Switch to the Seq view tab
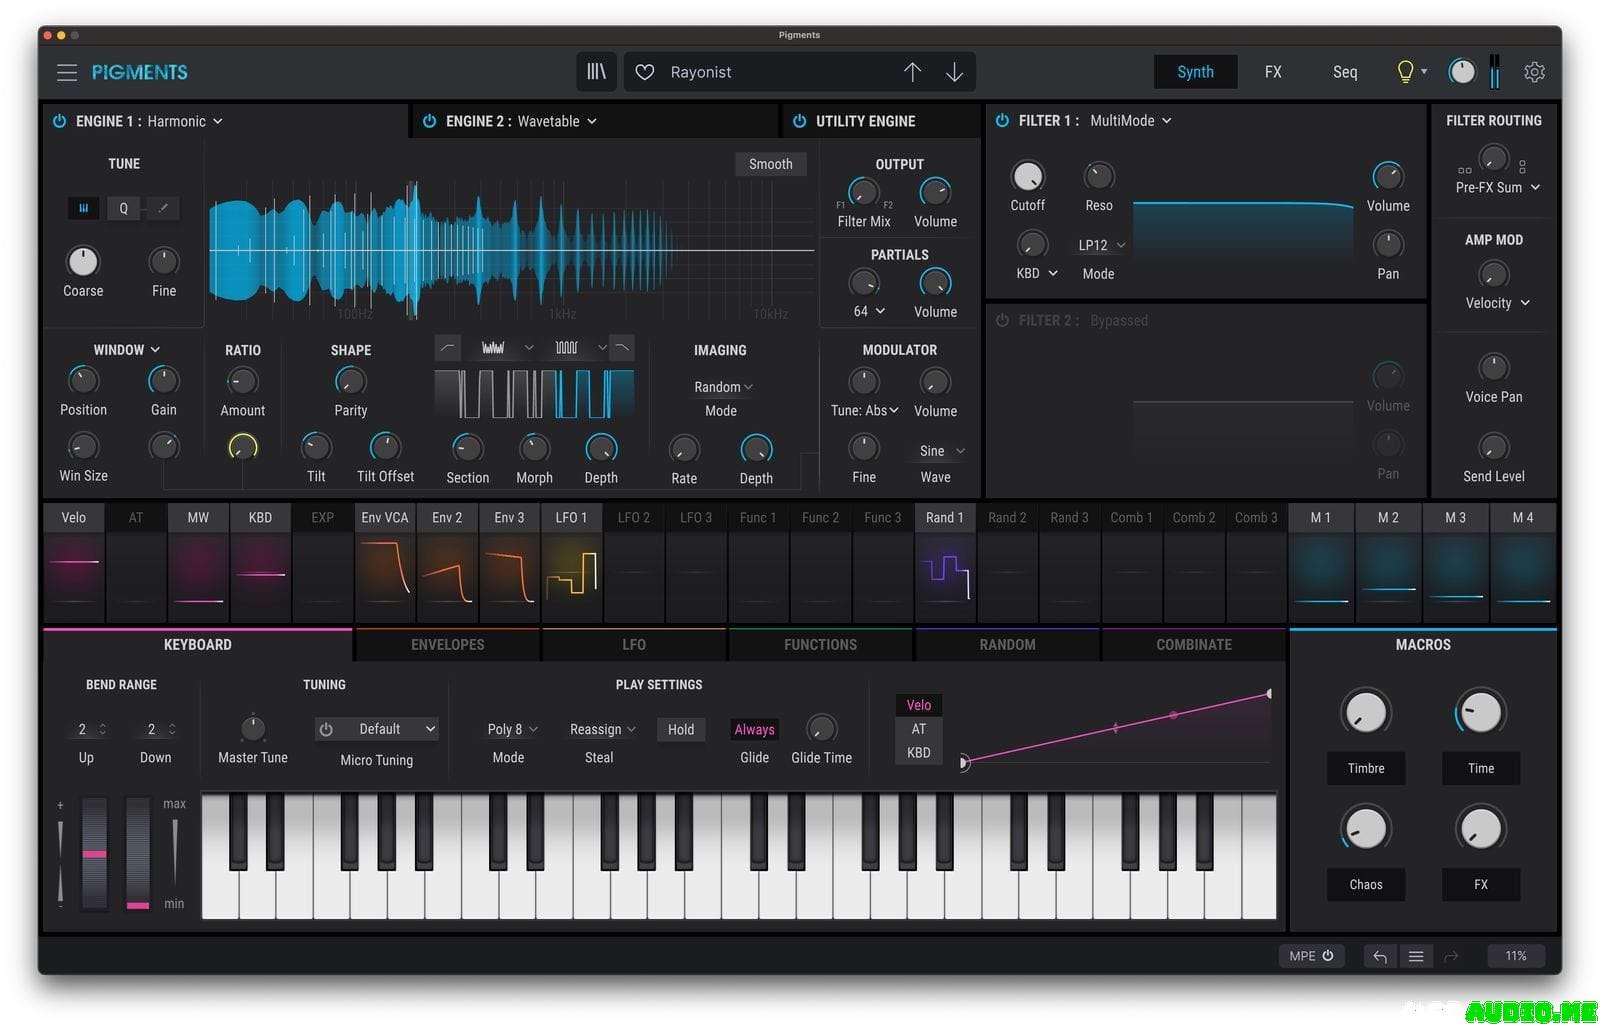 tap(1345, 72)
